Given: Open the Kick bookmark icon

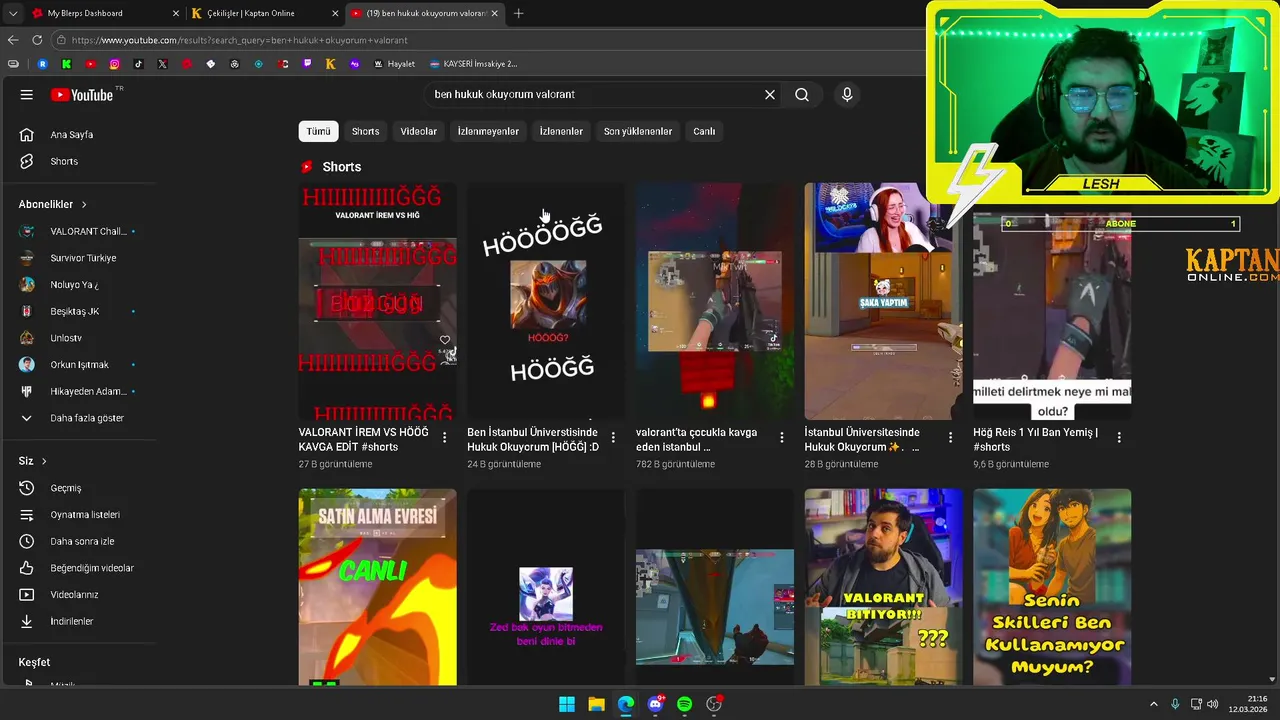Looking at the screenshot, I should tap(66, 64).
